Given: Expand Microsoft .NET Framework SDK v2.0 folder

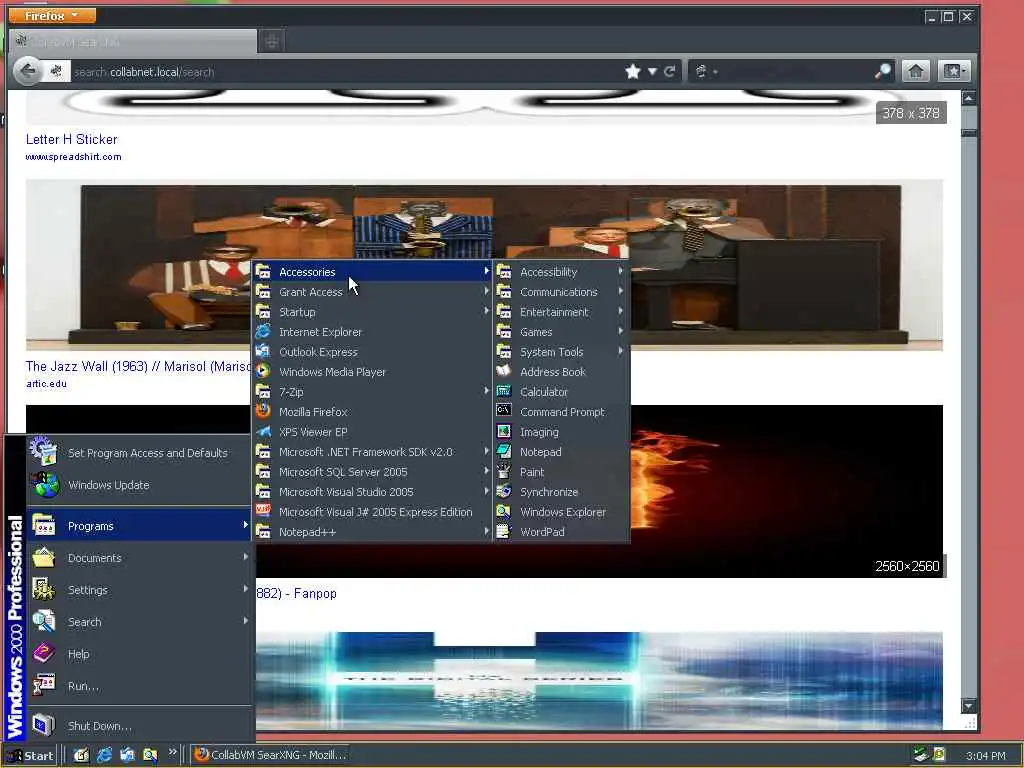Looking at the screenshot, I should 371,452.
